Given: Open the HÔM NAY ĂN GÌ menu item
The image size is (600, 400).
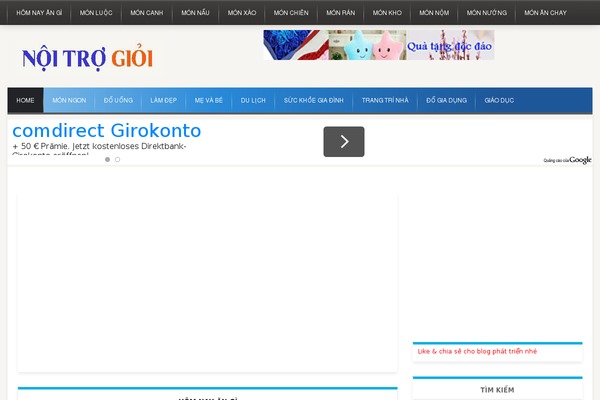Looking at the screenshot, I should pos(39,13).
